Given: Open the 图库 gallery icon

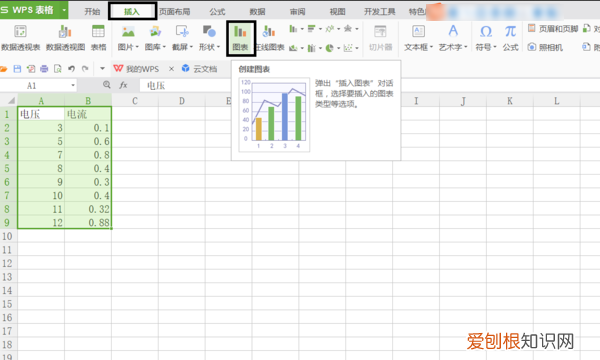Looking at the screenshot, I should click(x=155, y=31).
